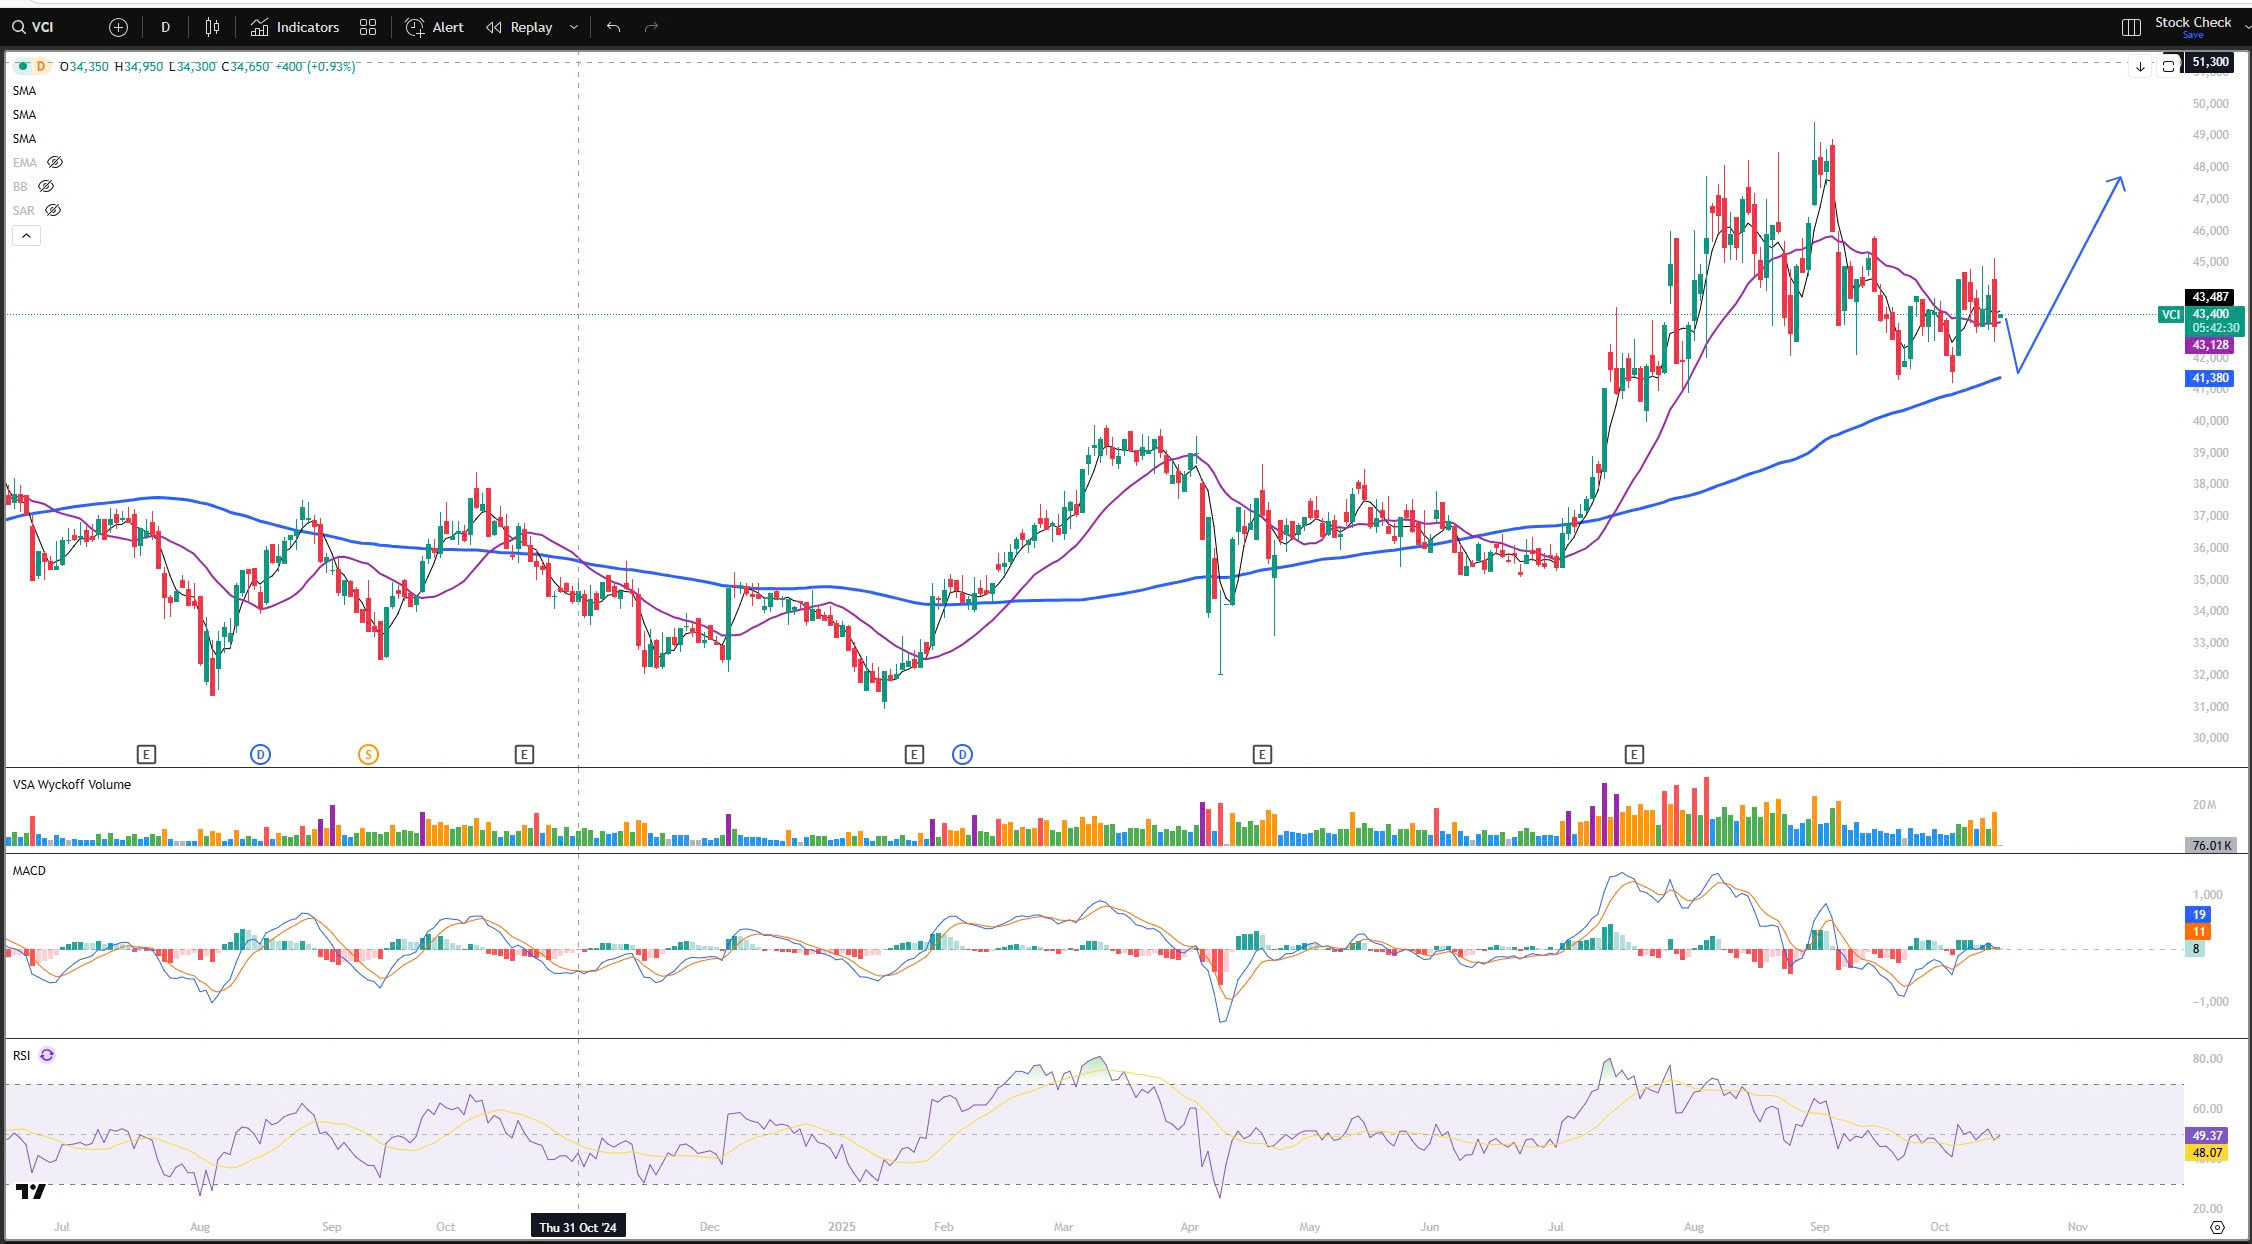Open the Replay dropdown arrow
Screen dimensions: 2252x1244
tap(573, 27)
